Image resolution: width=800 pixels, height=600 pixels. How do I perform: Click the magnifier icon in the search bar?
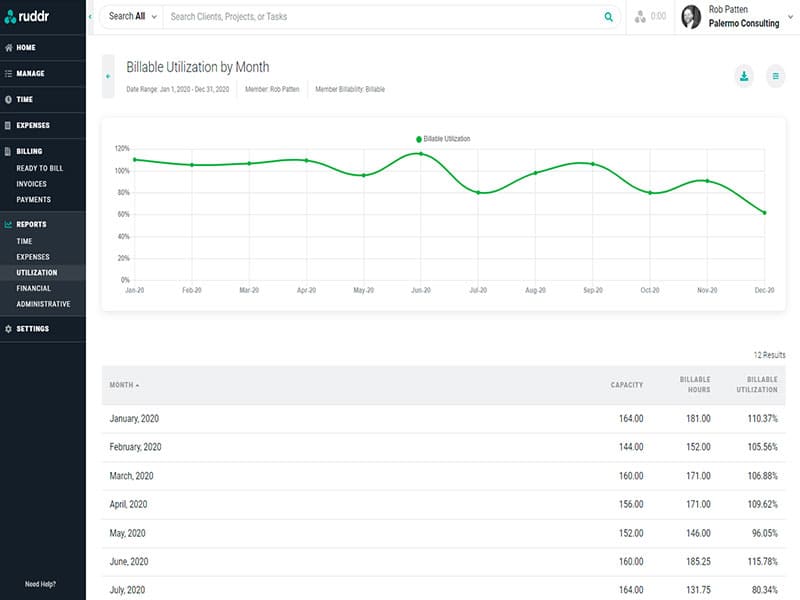click(x=608, y=17)
